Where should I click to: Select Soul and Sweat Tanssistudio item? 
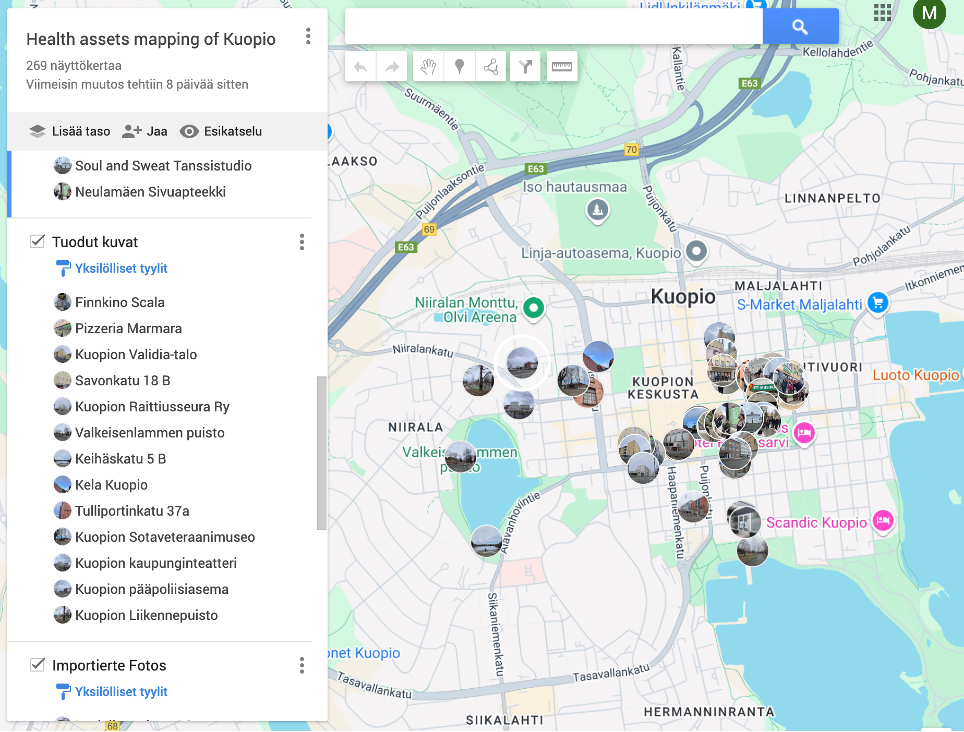[x=163, y=166]
